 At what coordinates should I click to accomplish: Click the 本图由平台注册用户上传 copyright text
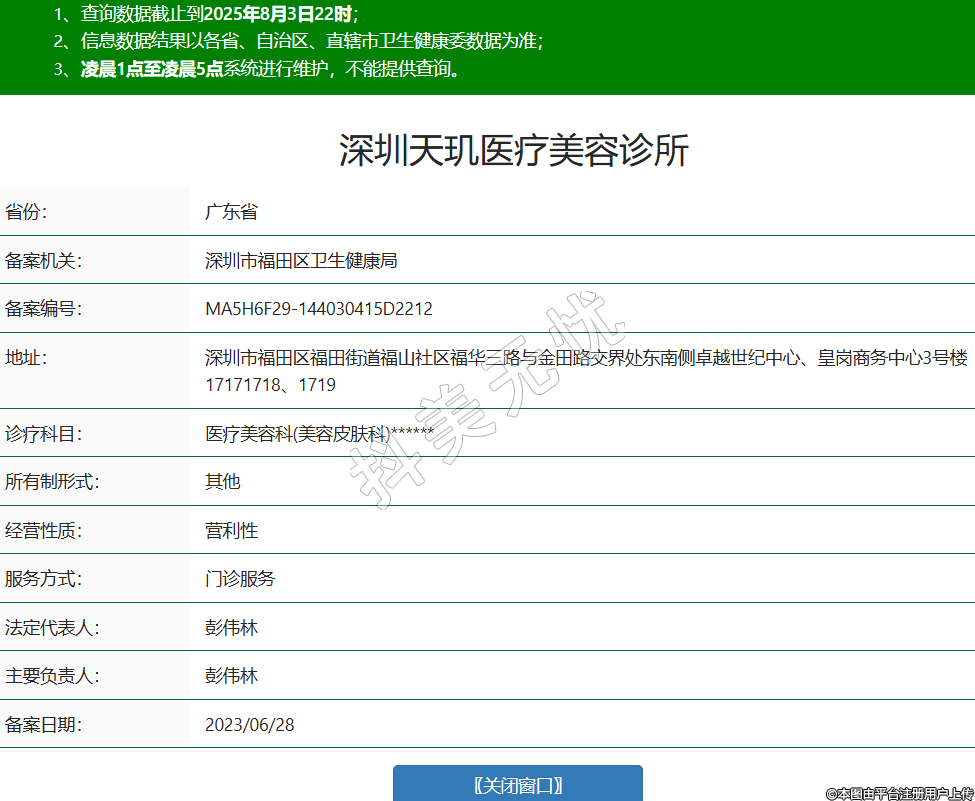coord(899,792)
